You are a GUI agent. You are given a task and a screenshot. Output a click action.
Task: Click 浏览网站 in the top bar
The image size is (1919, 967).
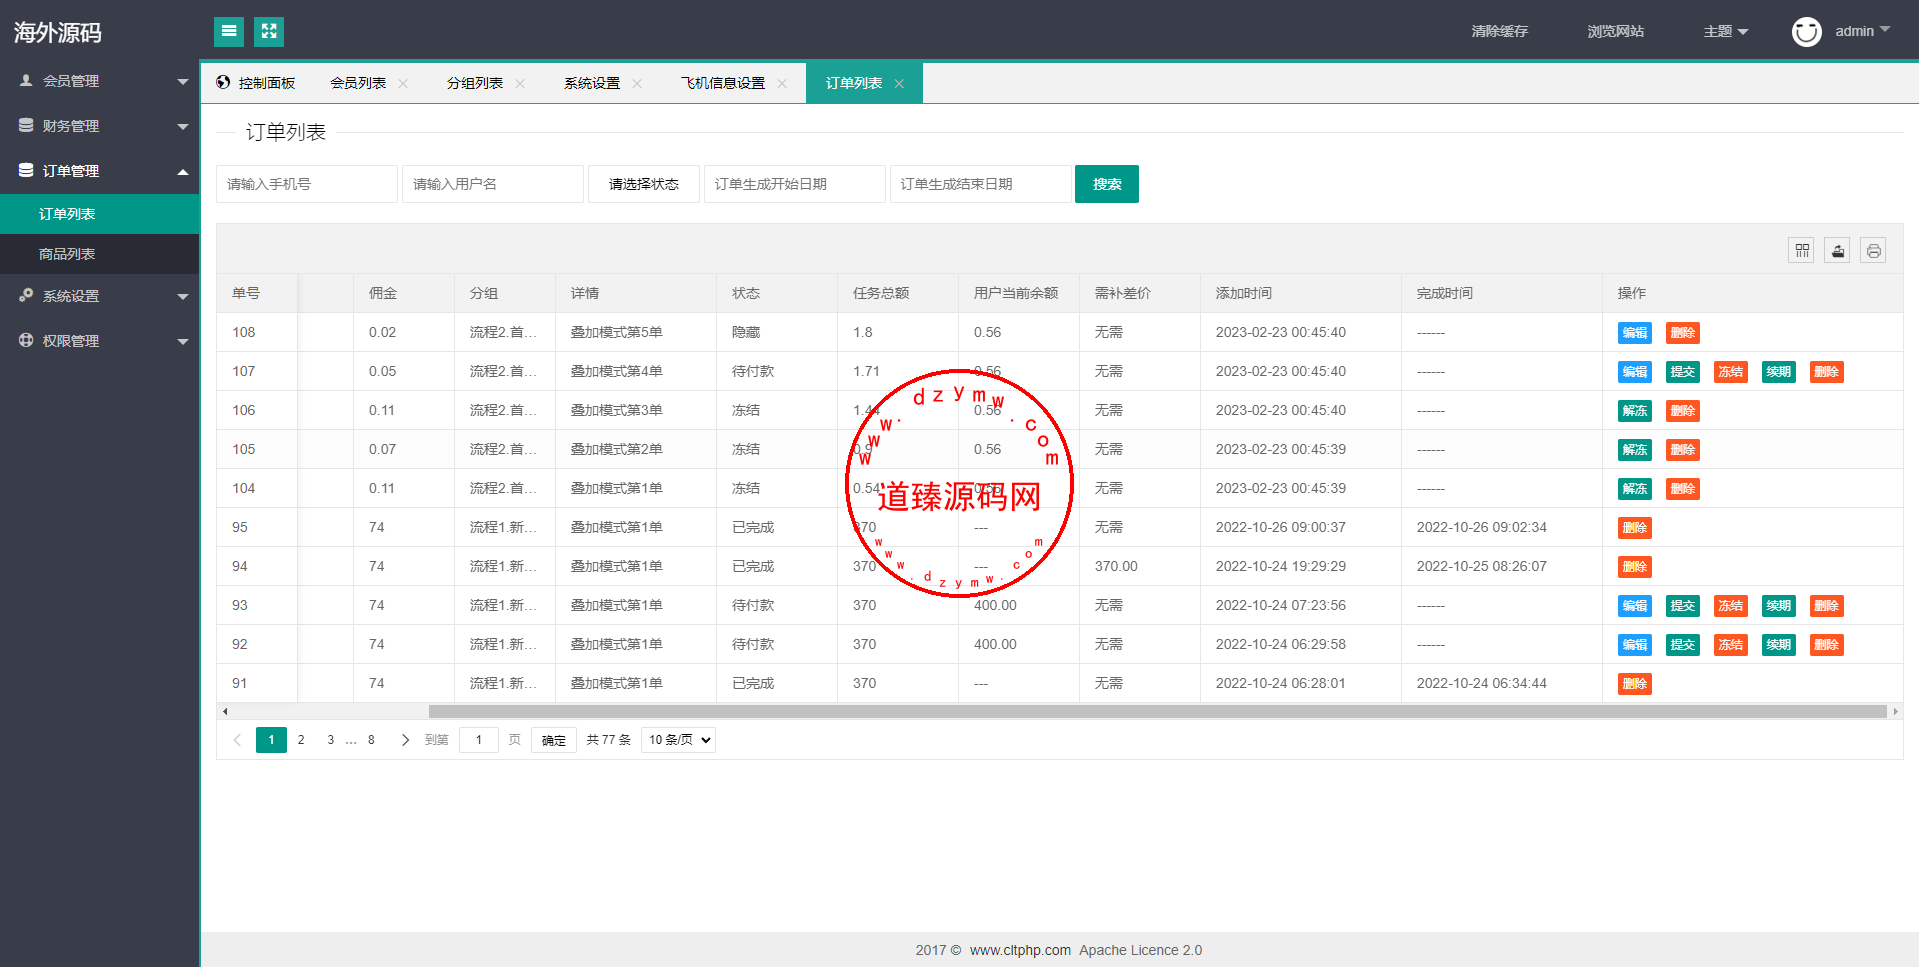coord(1615,32)
